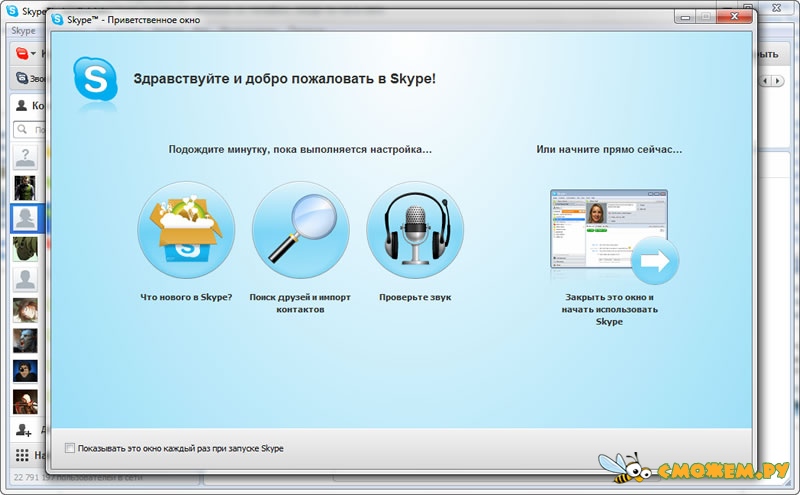Click the contact search field in the background window
800x495 pixels.
30,130
